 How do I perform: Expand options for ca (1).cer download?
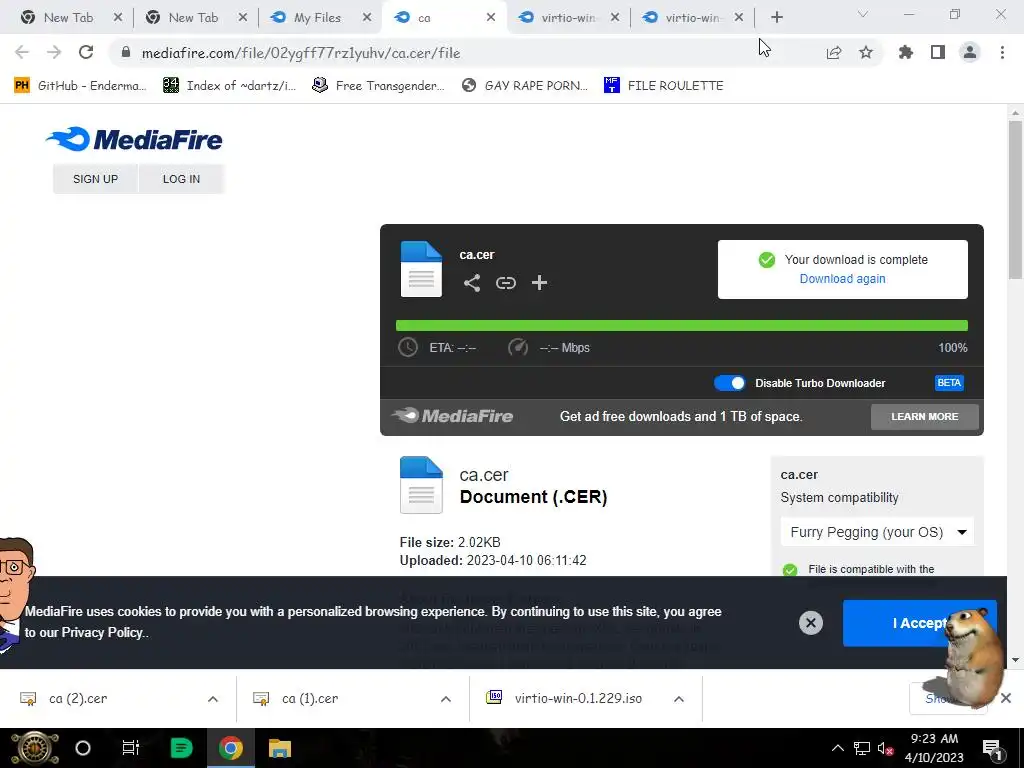click(446, 699)
